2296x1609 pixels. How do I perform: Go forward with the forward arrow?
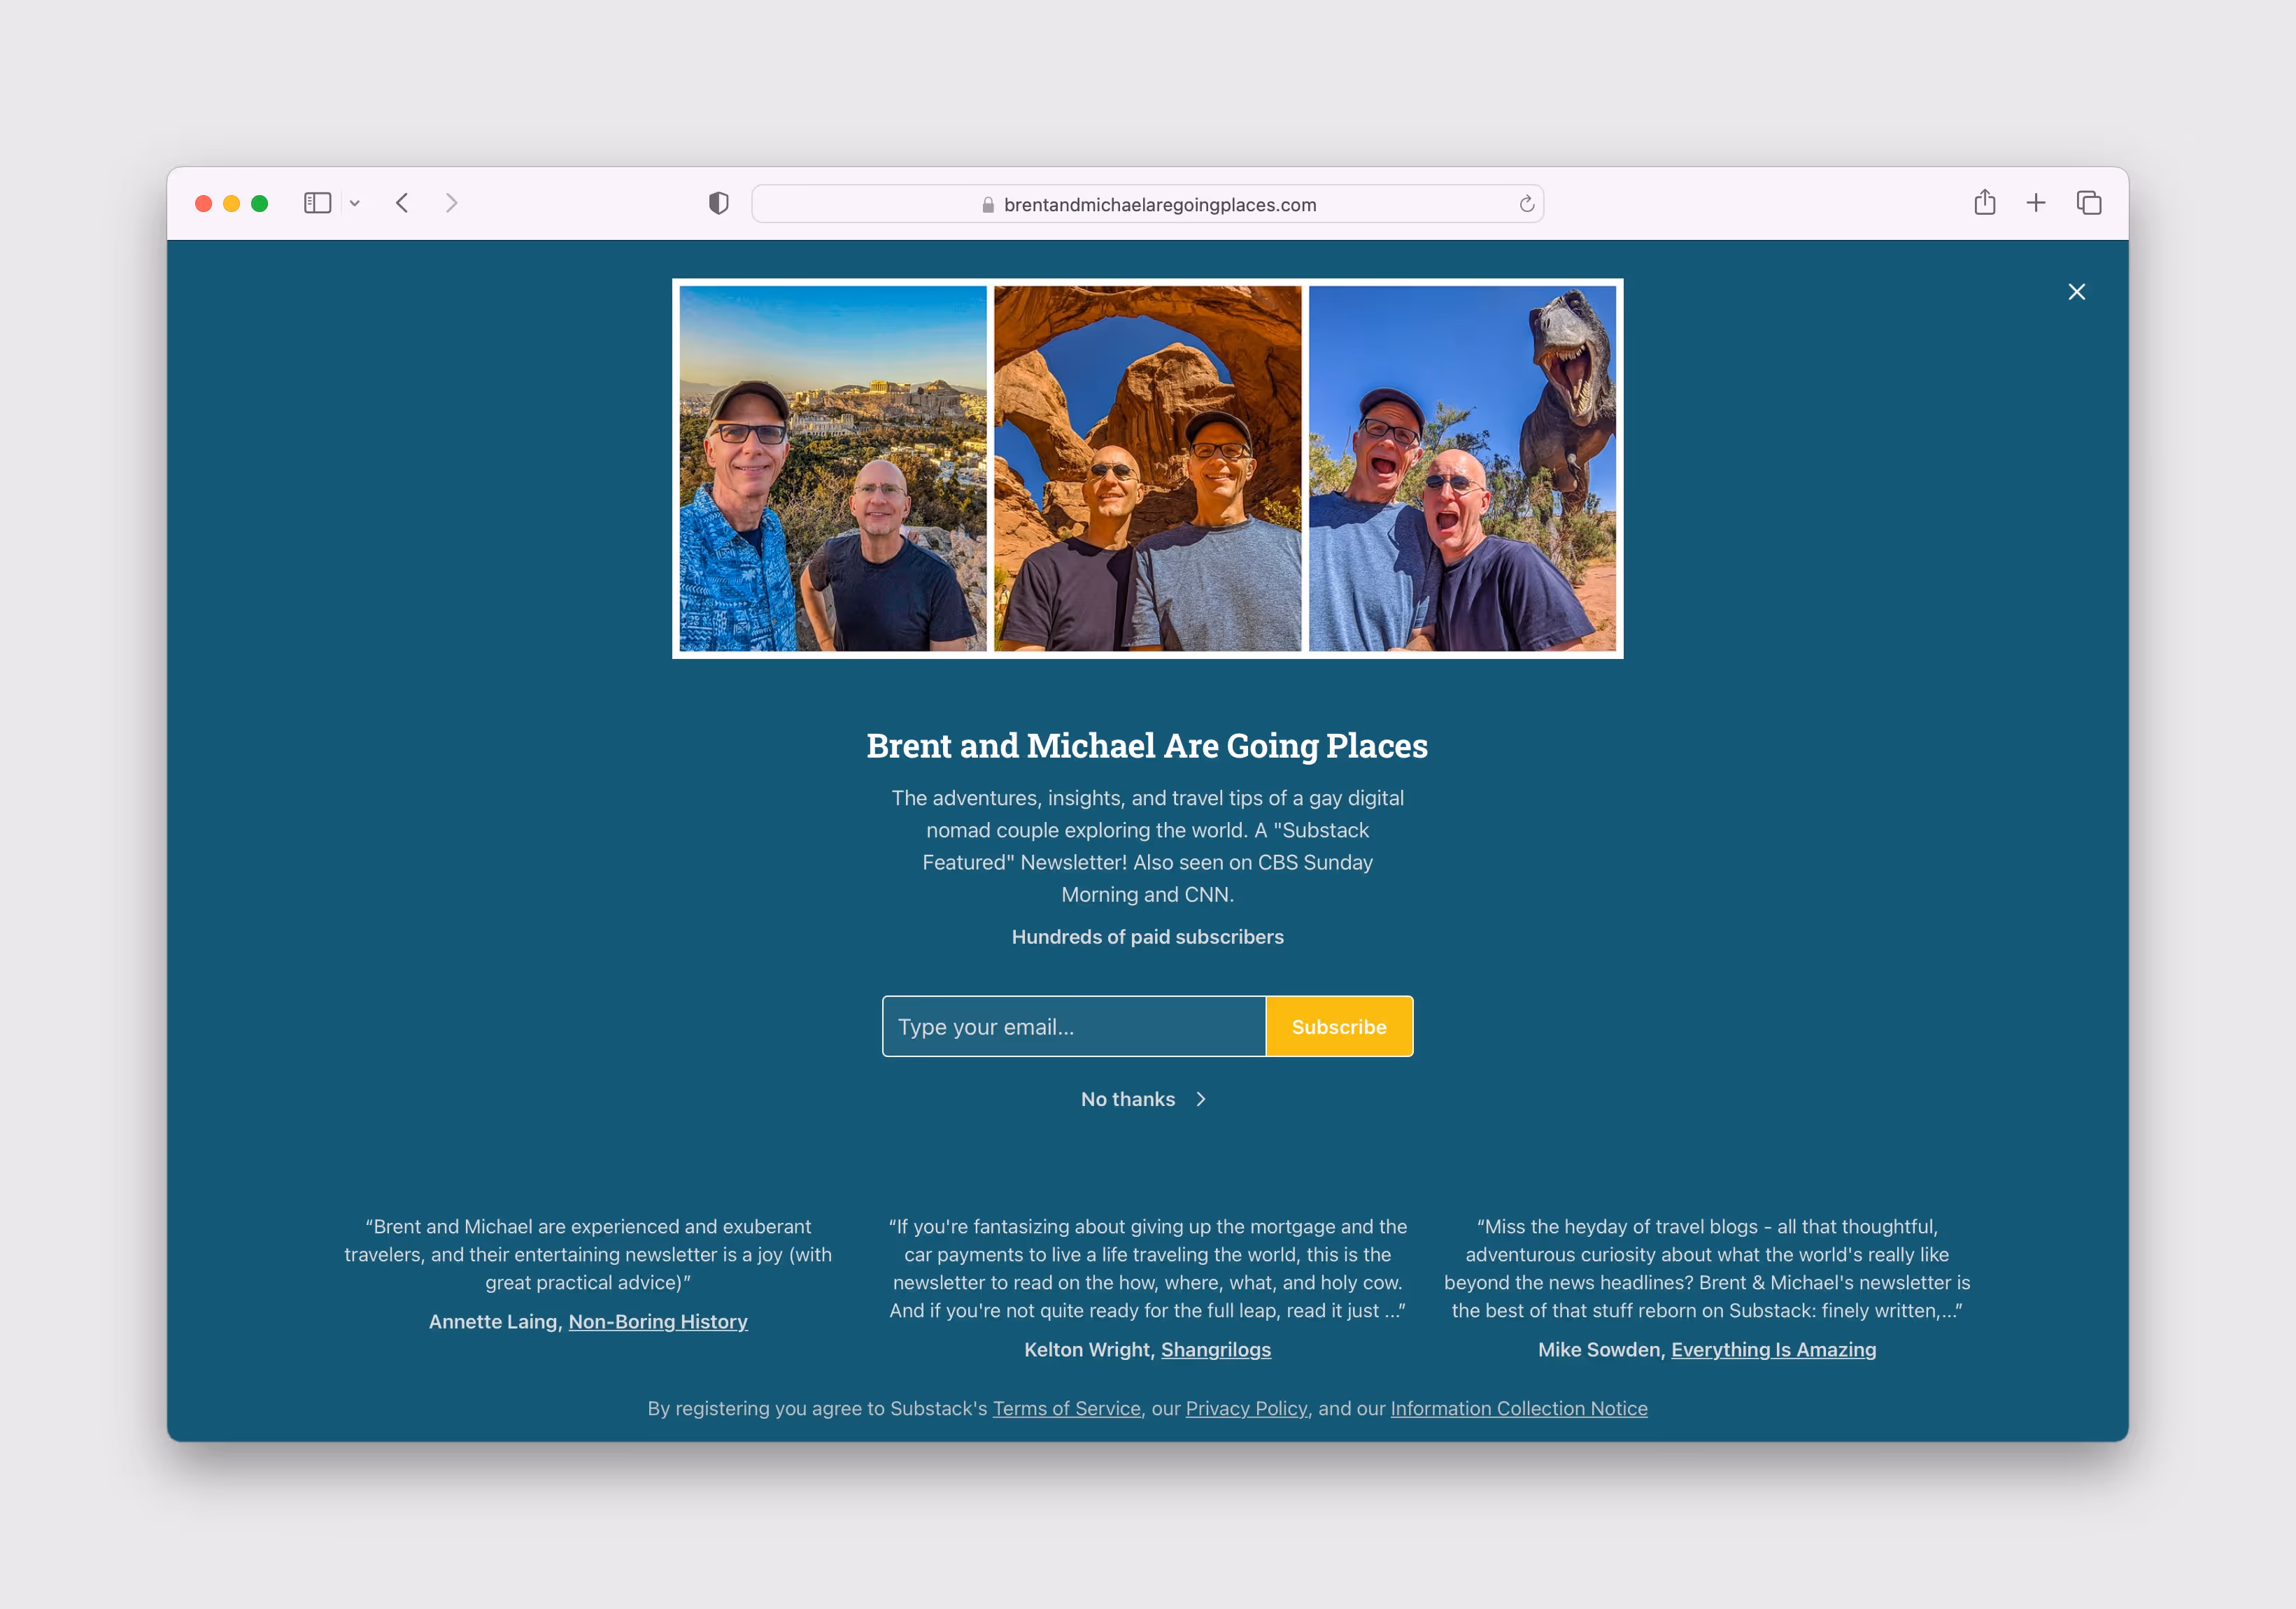coord(451,203)
